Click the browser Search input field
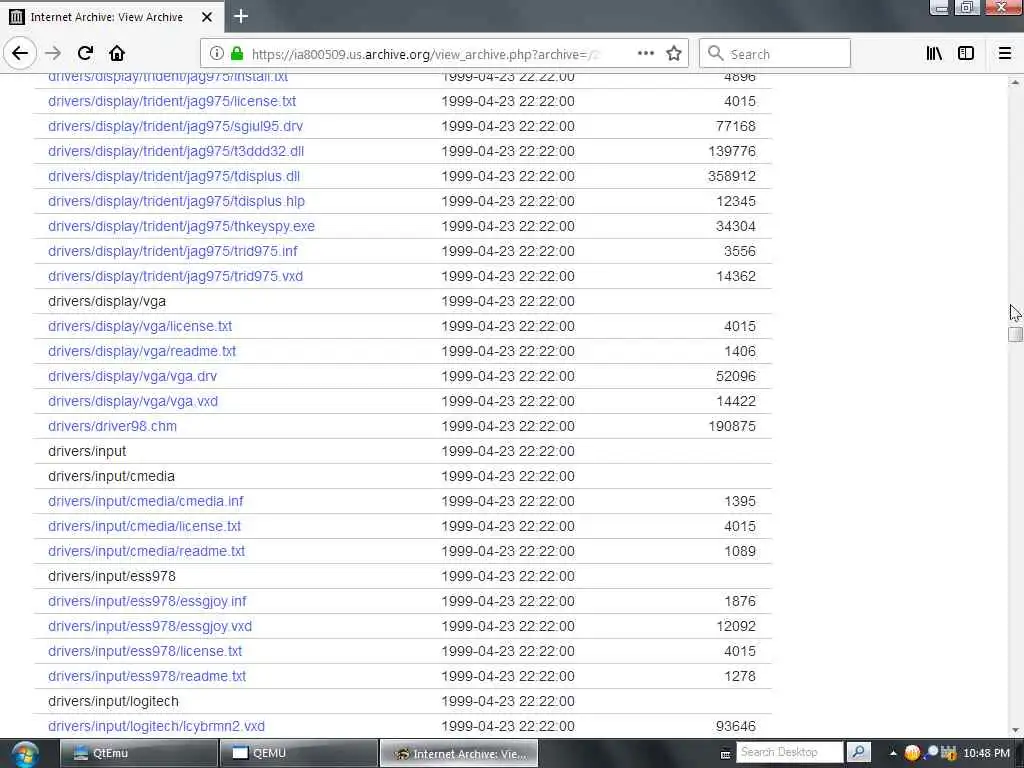The image size is (1024, 768). (x=775, y=54)
